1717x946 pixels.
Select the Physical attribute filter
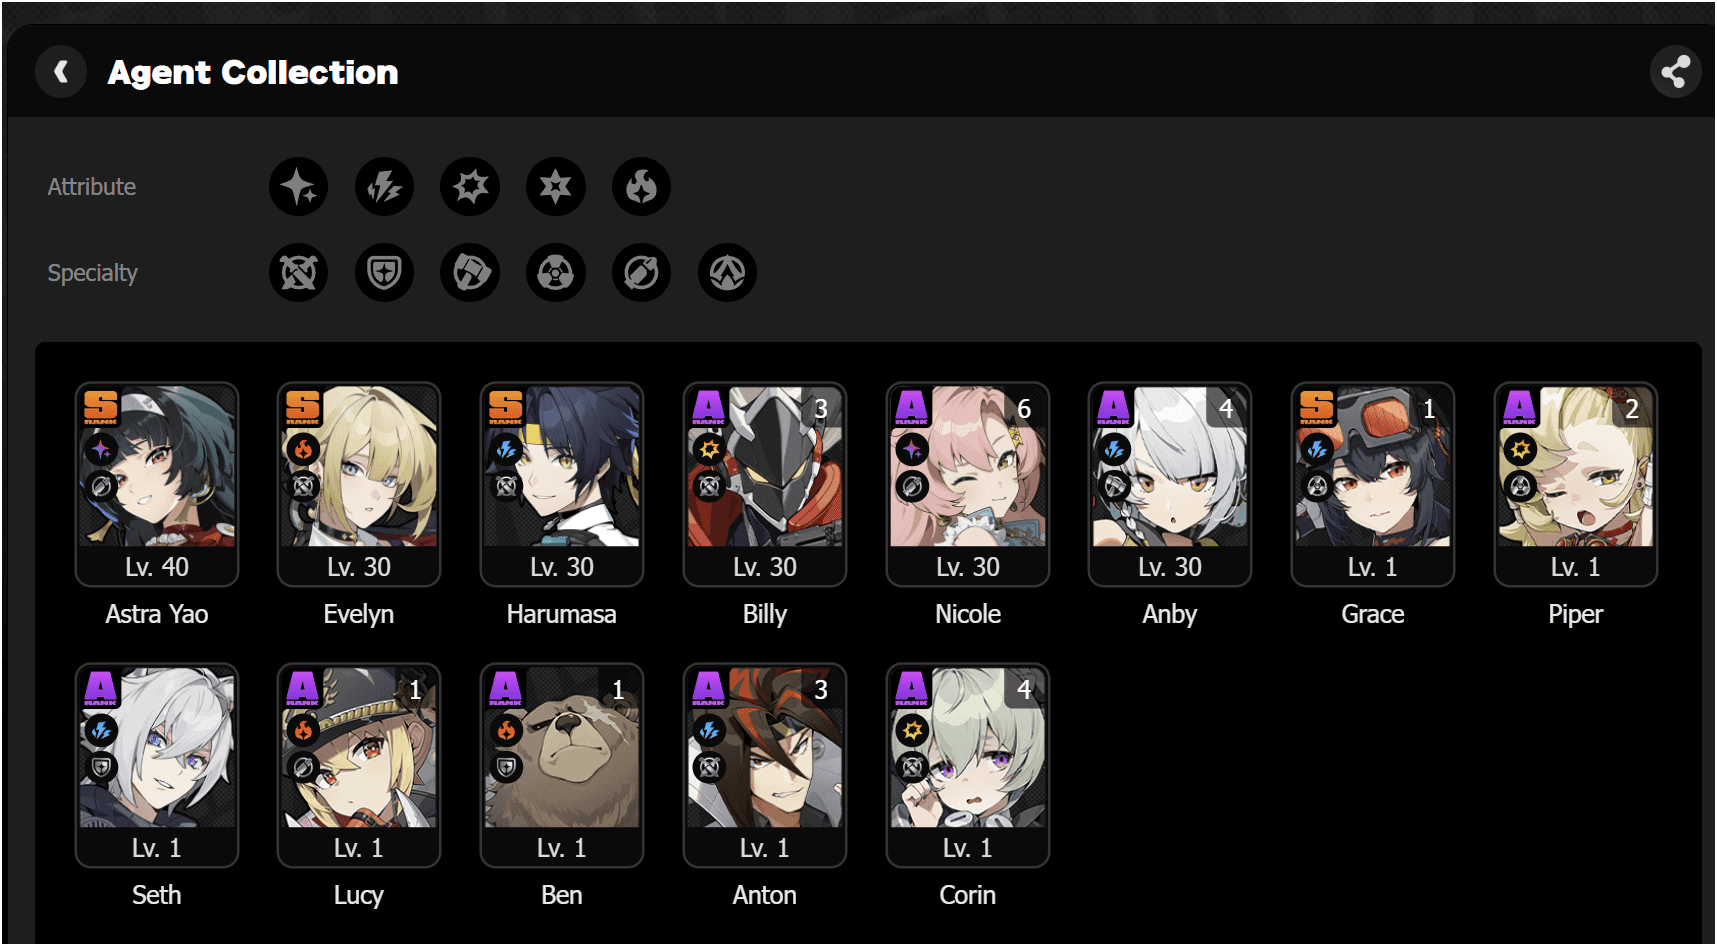(x=470, y=187)
